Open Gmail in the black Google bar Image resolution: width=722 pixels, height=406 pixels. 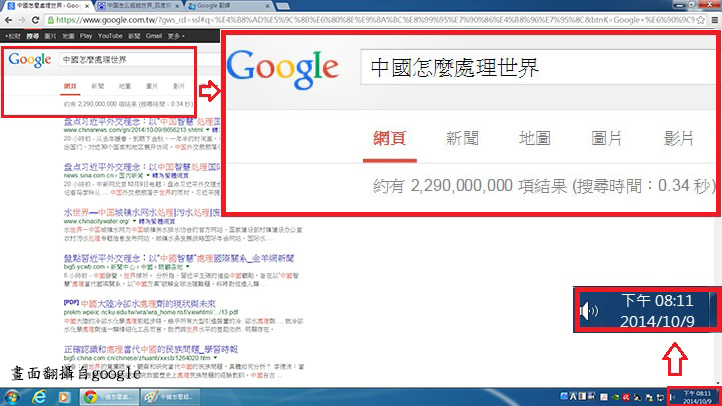pos(154,36)
